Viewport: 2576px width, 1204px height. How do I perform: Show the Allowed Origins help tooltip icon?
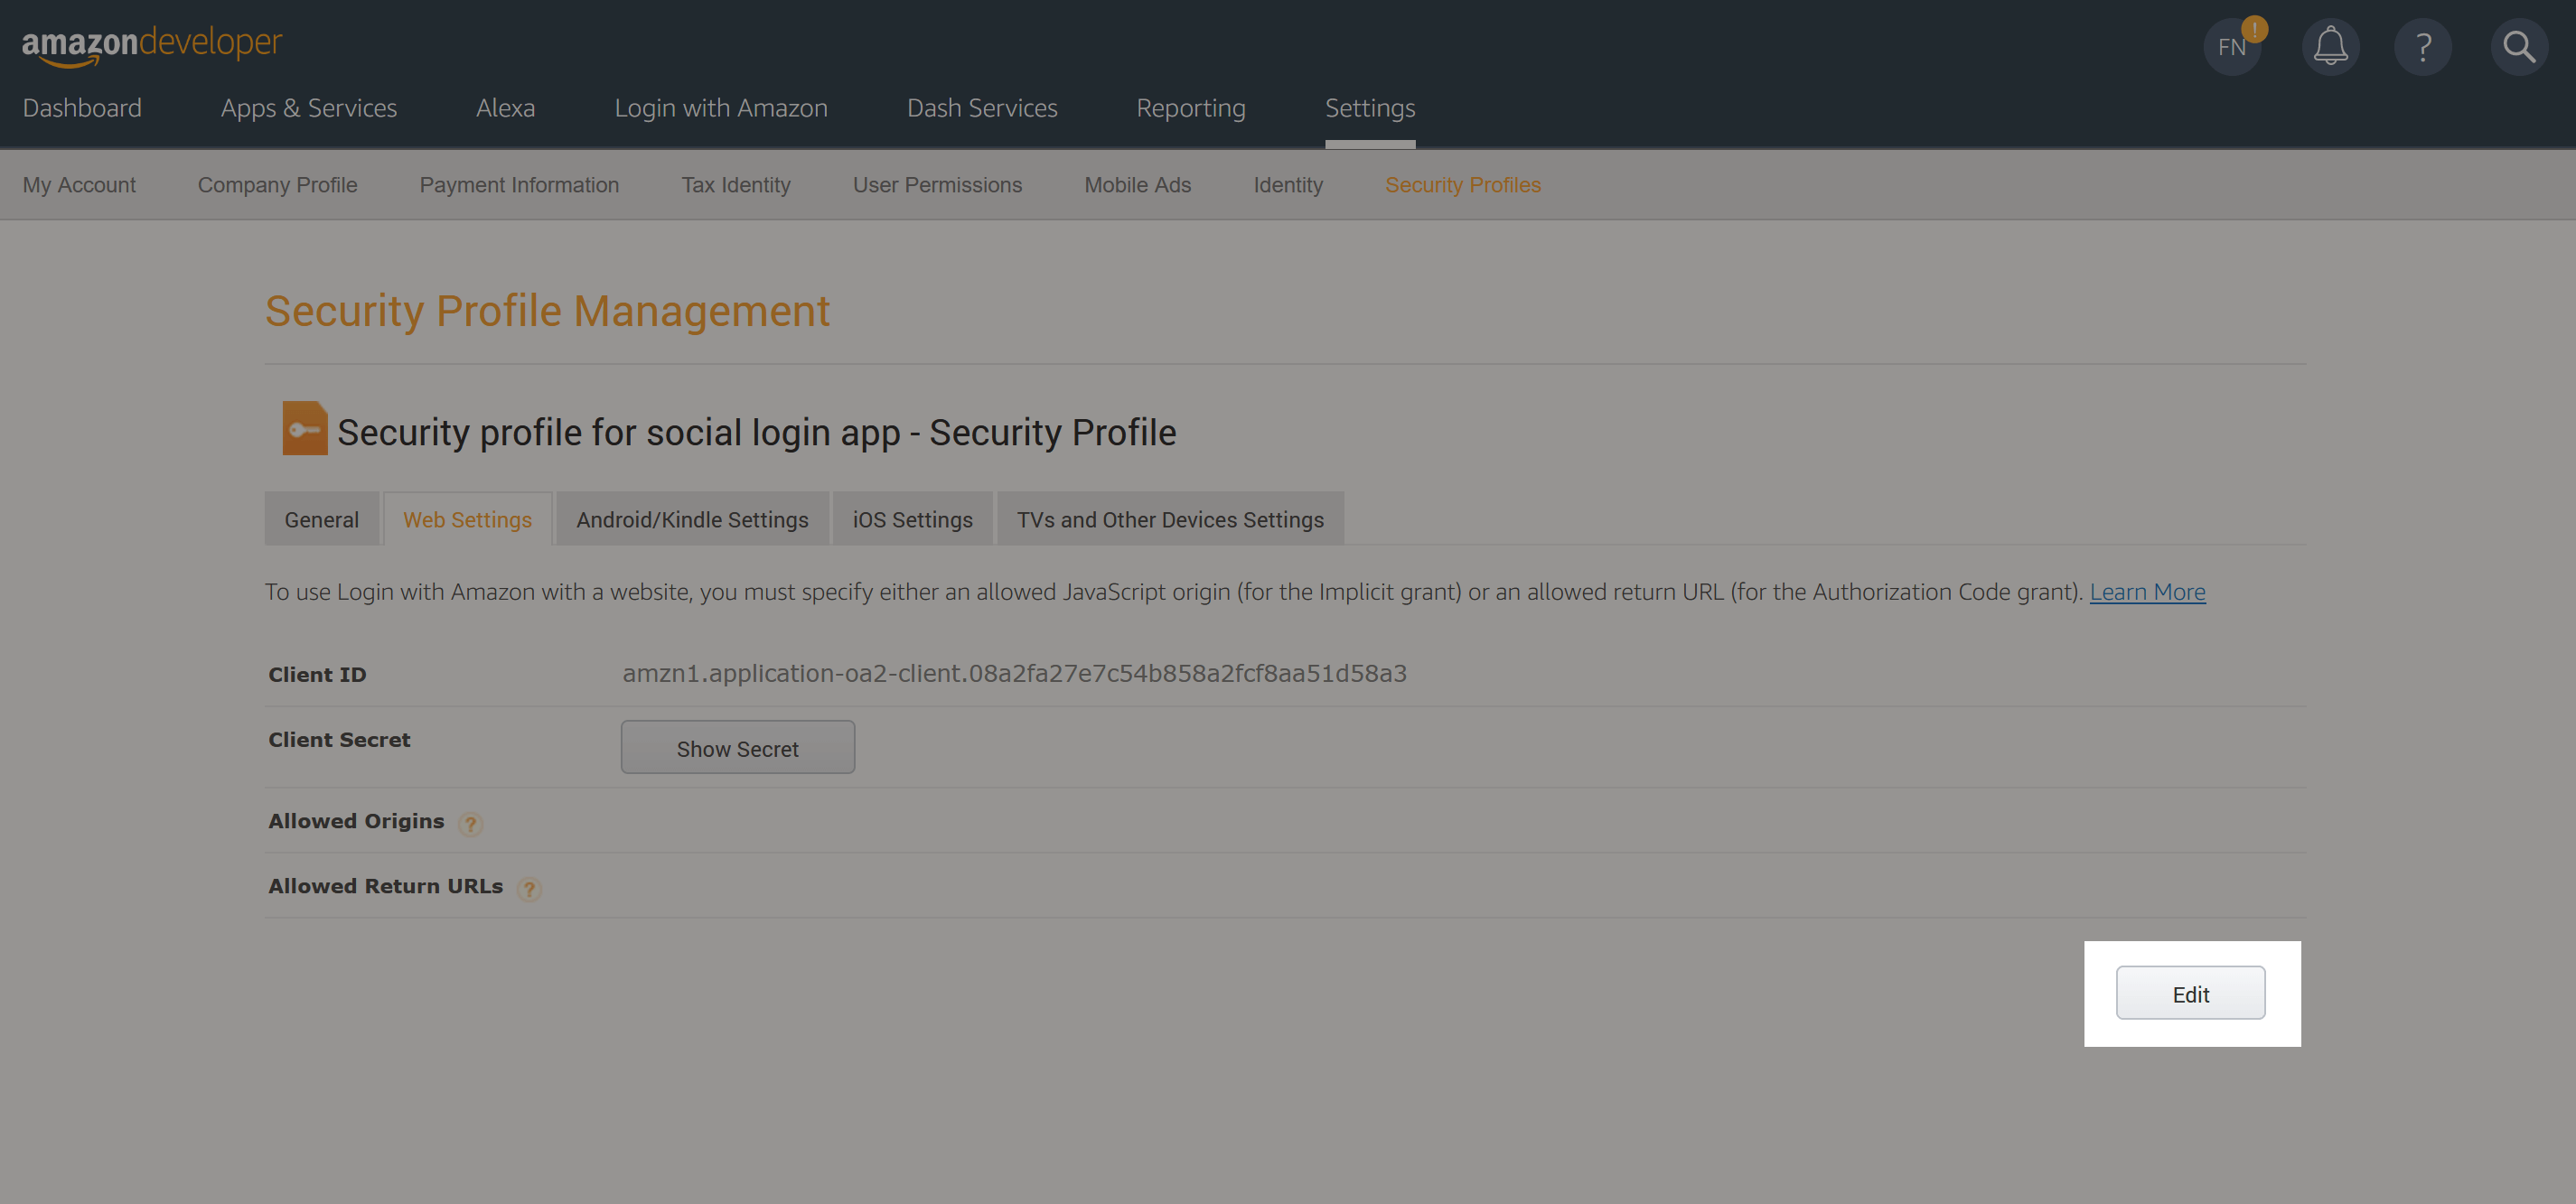click(470, 824)
